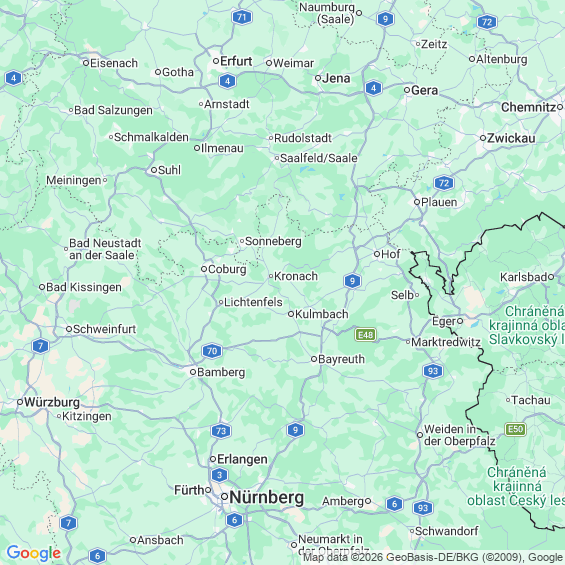
Task: Click the map data attribution text
Action: coord(433,558)
